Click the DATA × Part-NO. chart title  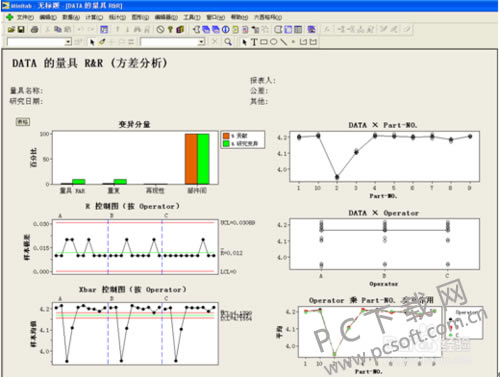pyautogui.click(x=383, y=125)
